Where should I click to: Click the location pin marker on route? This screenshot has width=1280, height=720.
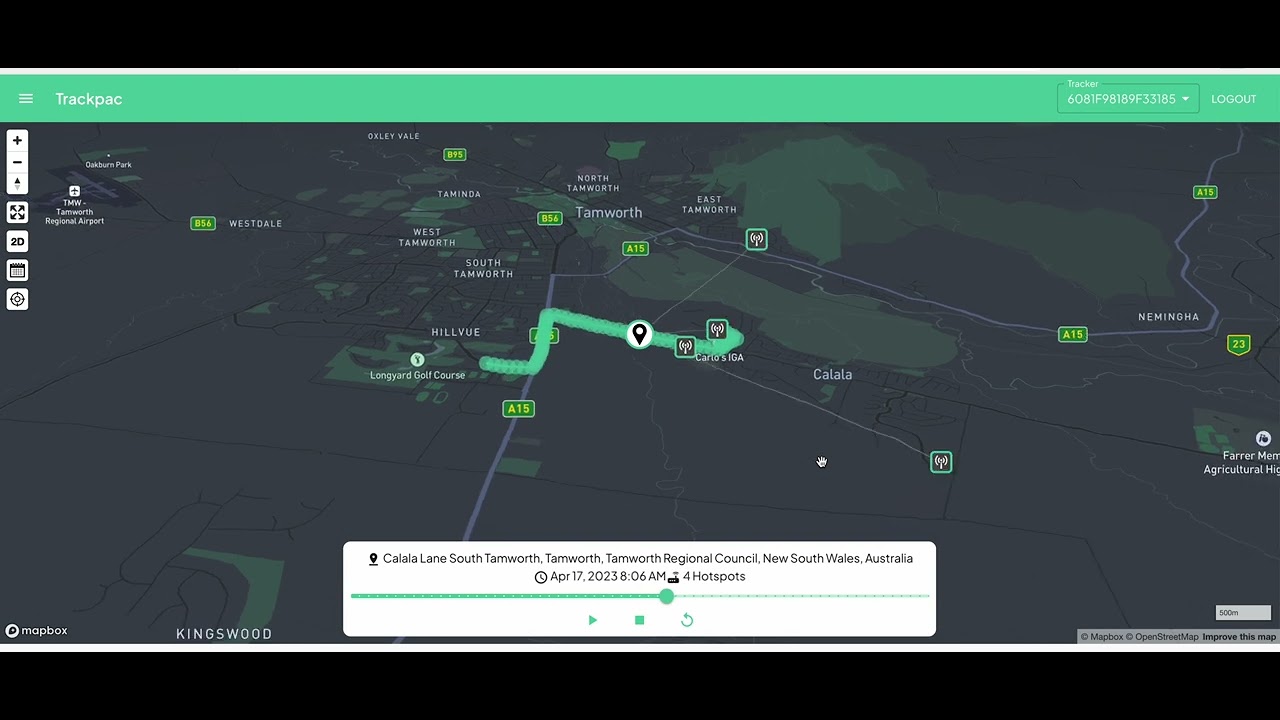(x=639, y=334)
